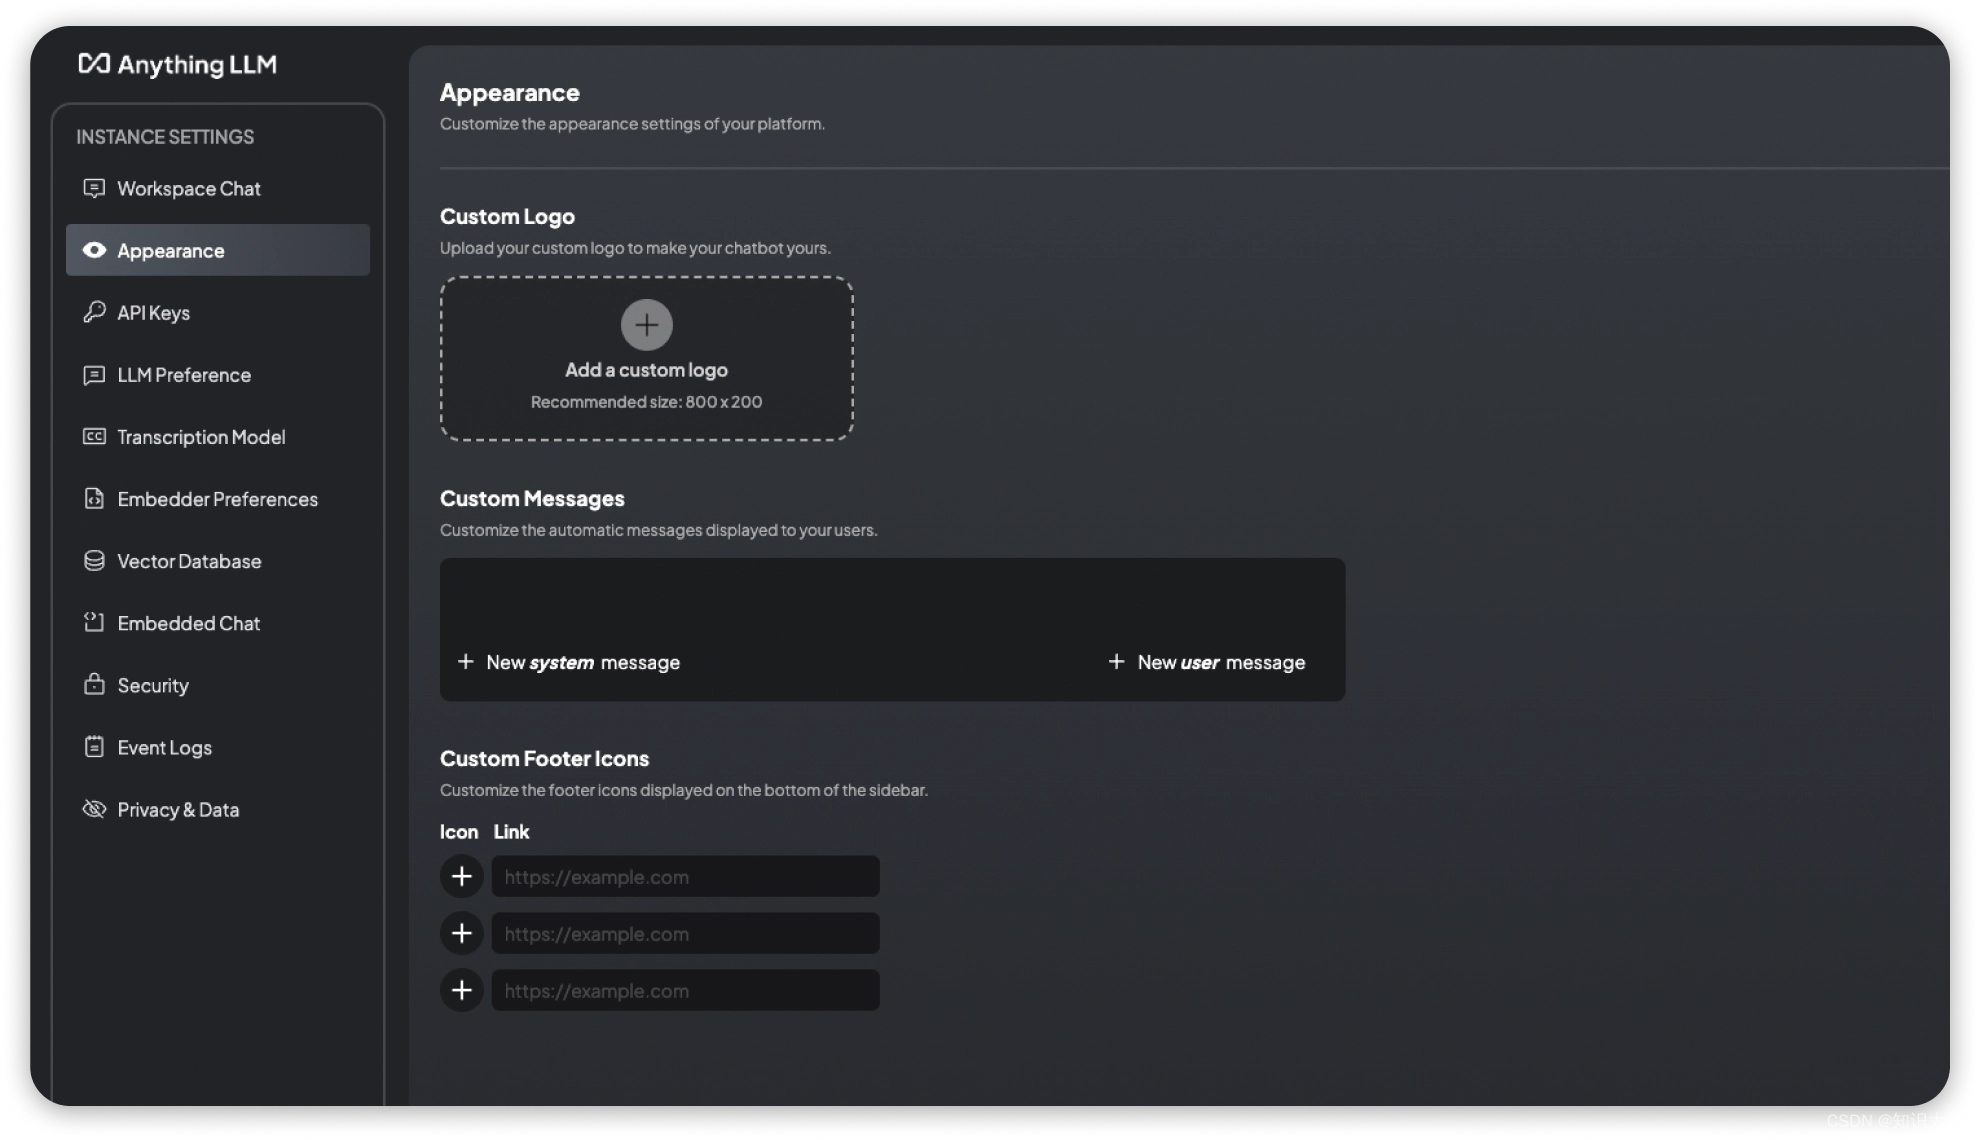Click the Transcription Model CC icon
The image size is (1980, 1140).
click(94, 436)
